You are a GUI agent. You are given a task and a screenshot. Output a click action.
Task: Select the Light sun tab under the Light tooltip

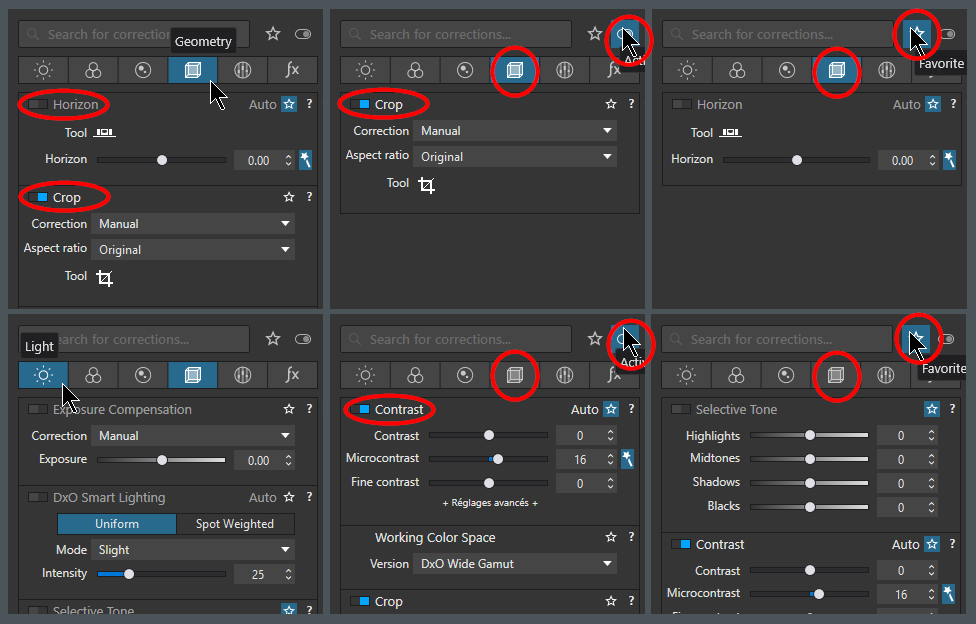click(x=44, y=376)
